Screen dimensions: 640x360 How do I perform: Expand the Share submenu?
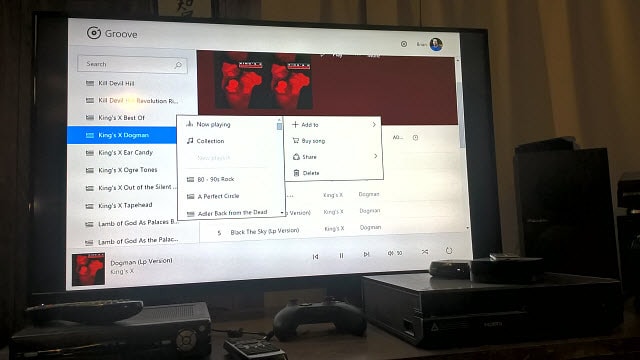click(335, 156)
